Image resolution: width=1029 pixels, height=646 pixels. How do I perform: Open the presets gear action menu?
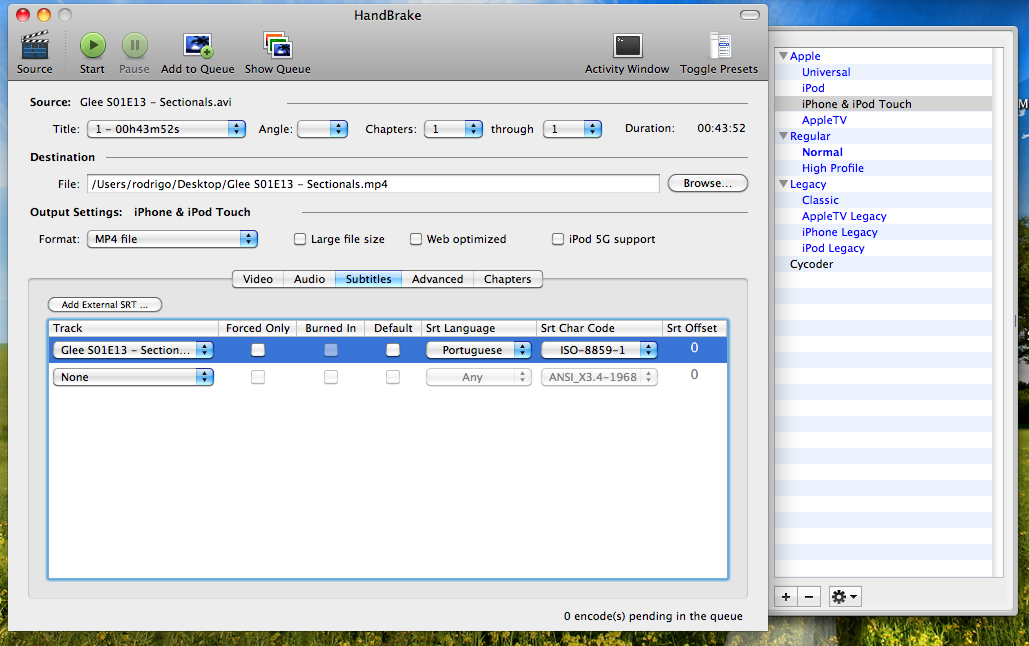tap(845, 597)
